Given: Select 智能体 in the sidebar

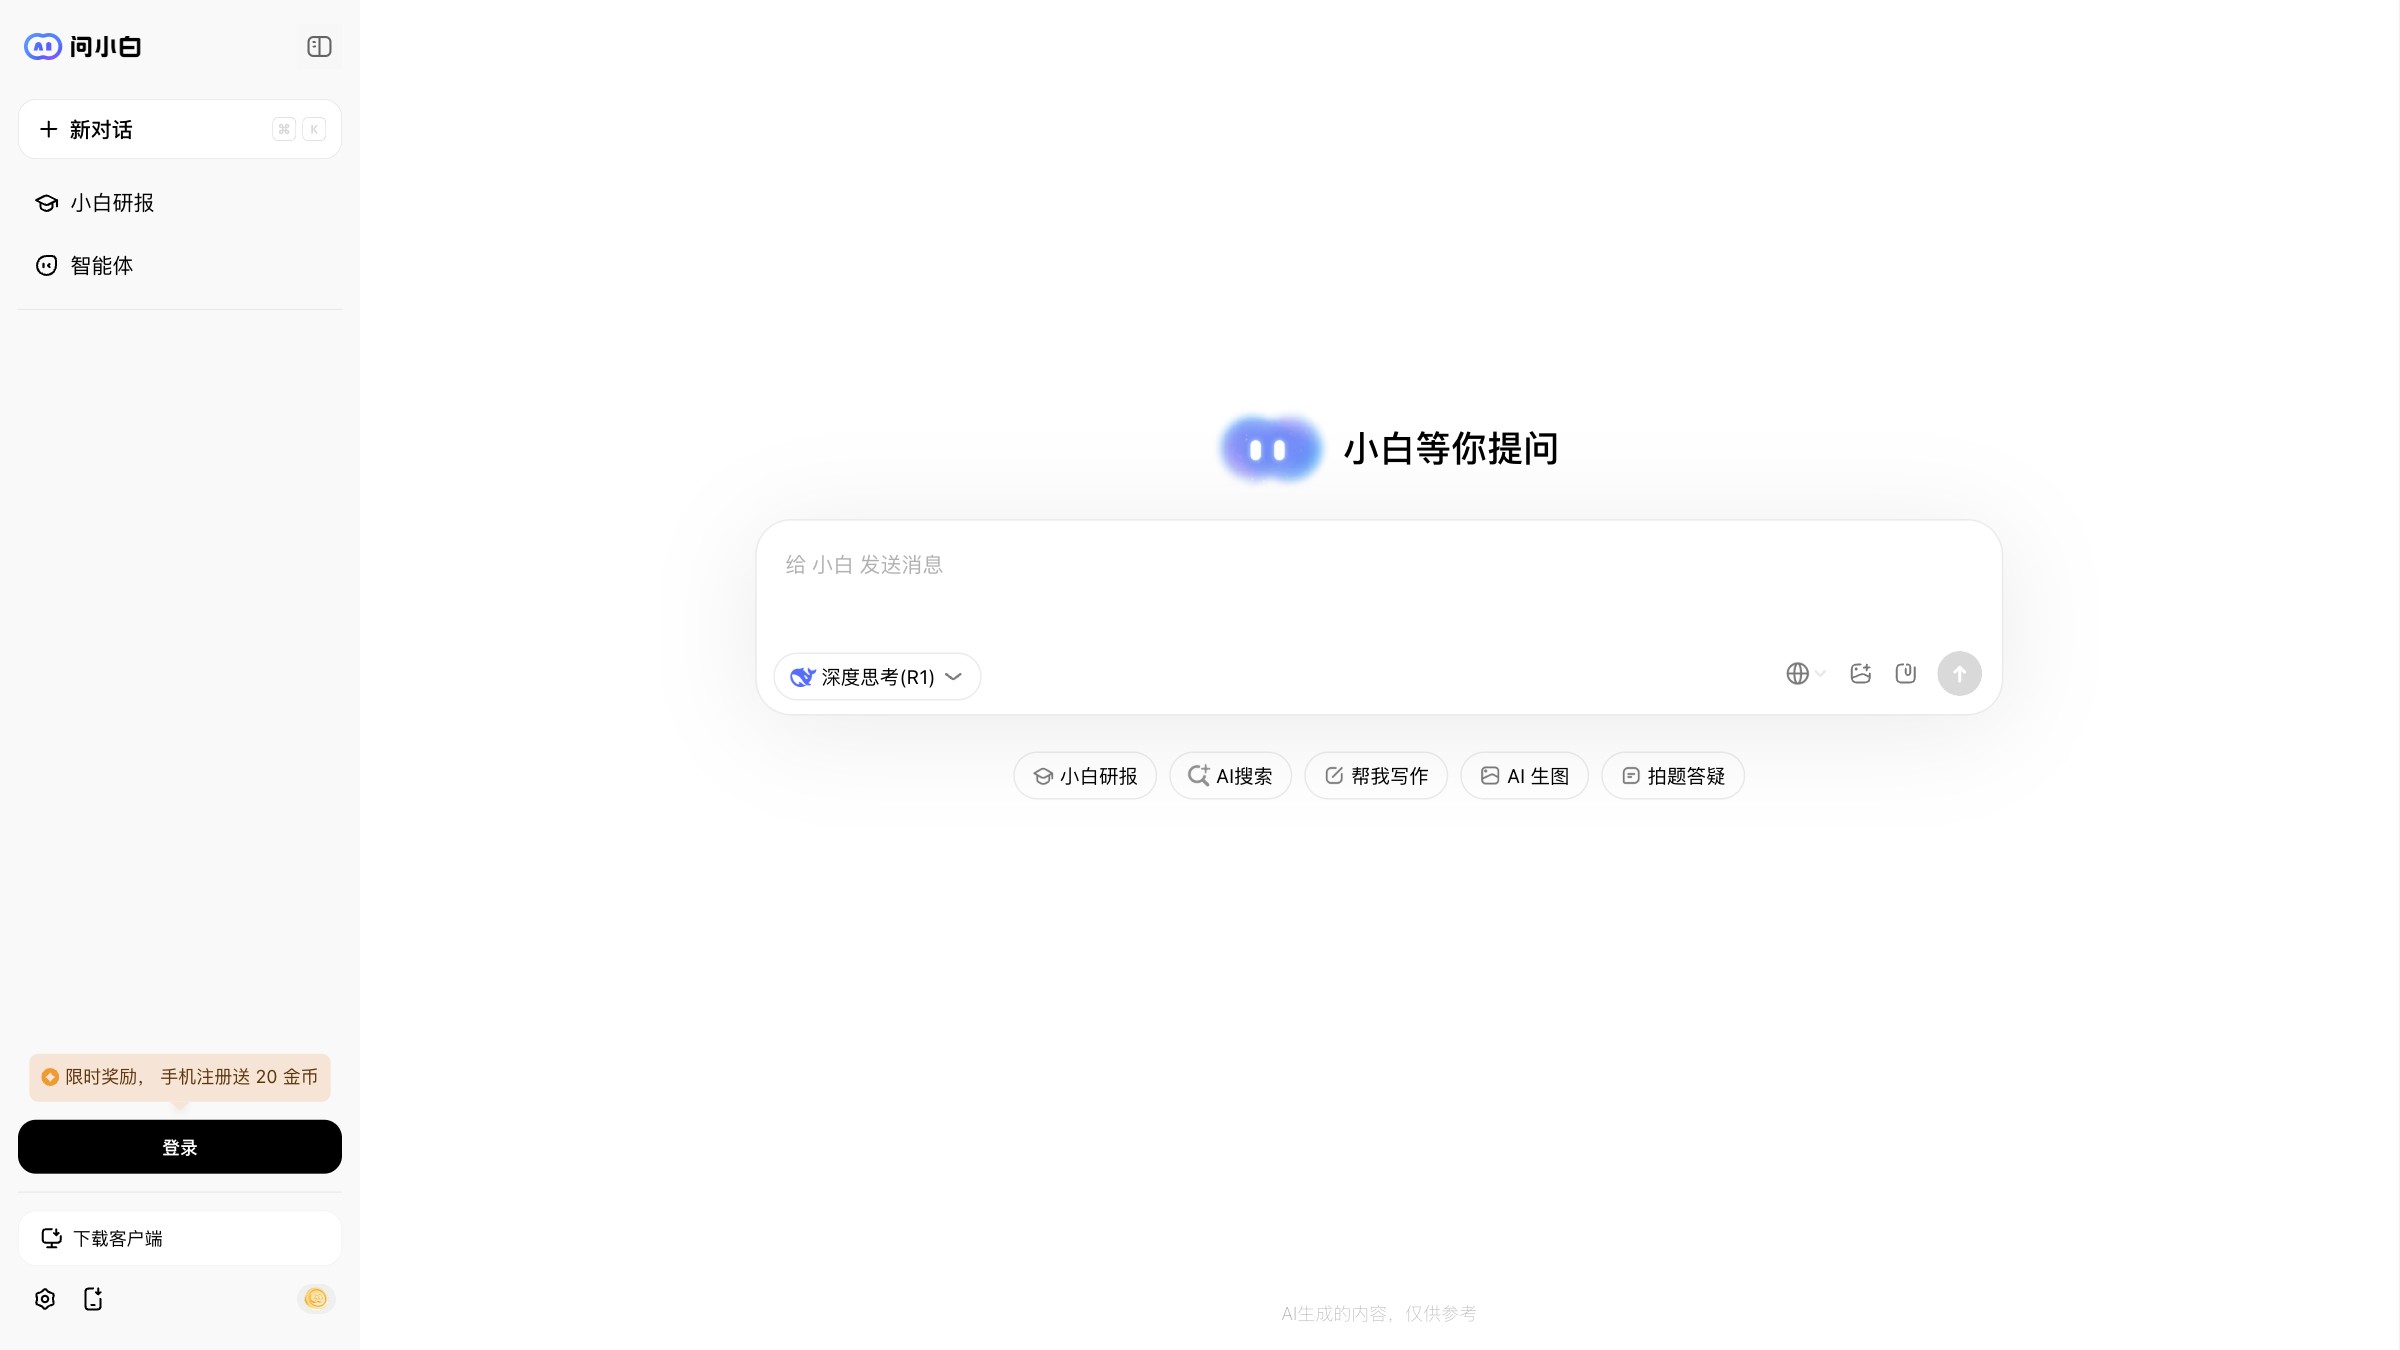Looking at the screenshot, I should pos(102,265).
